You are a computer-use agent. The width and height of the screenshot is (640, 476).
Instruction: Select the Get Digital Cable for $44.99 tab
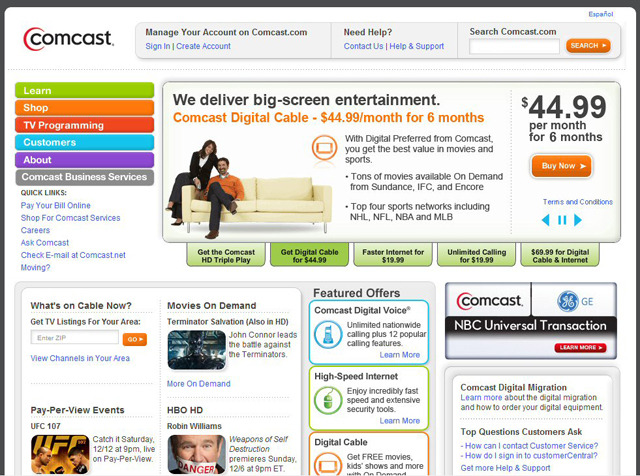coord(309,256)
